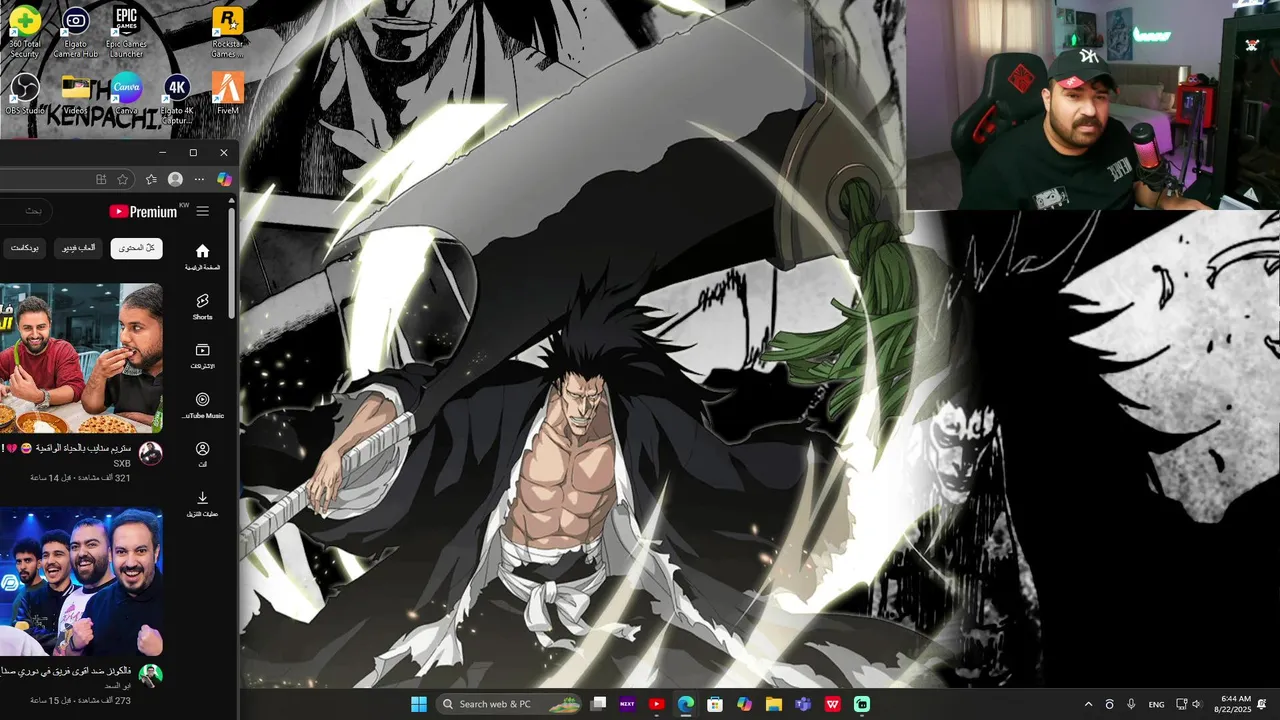The width and height of the screenshot is (1280, 720).
Task: Open Shorts in YouTube sidebar
Action: [x=202, y=307]
